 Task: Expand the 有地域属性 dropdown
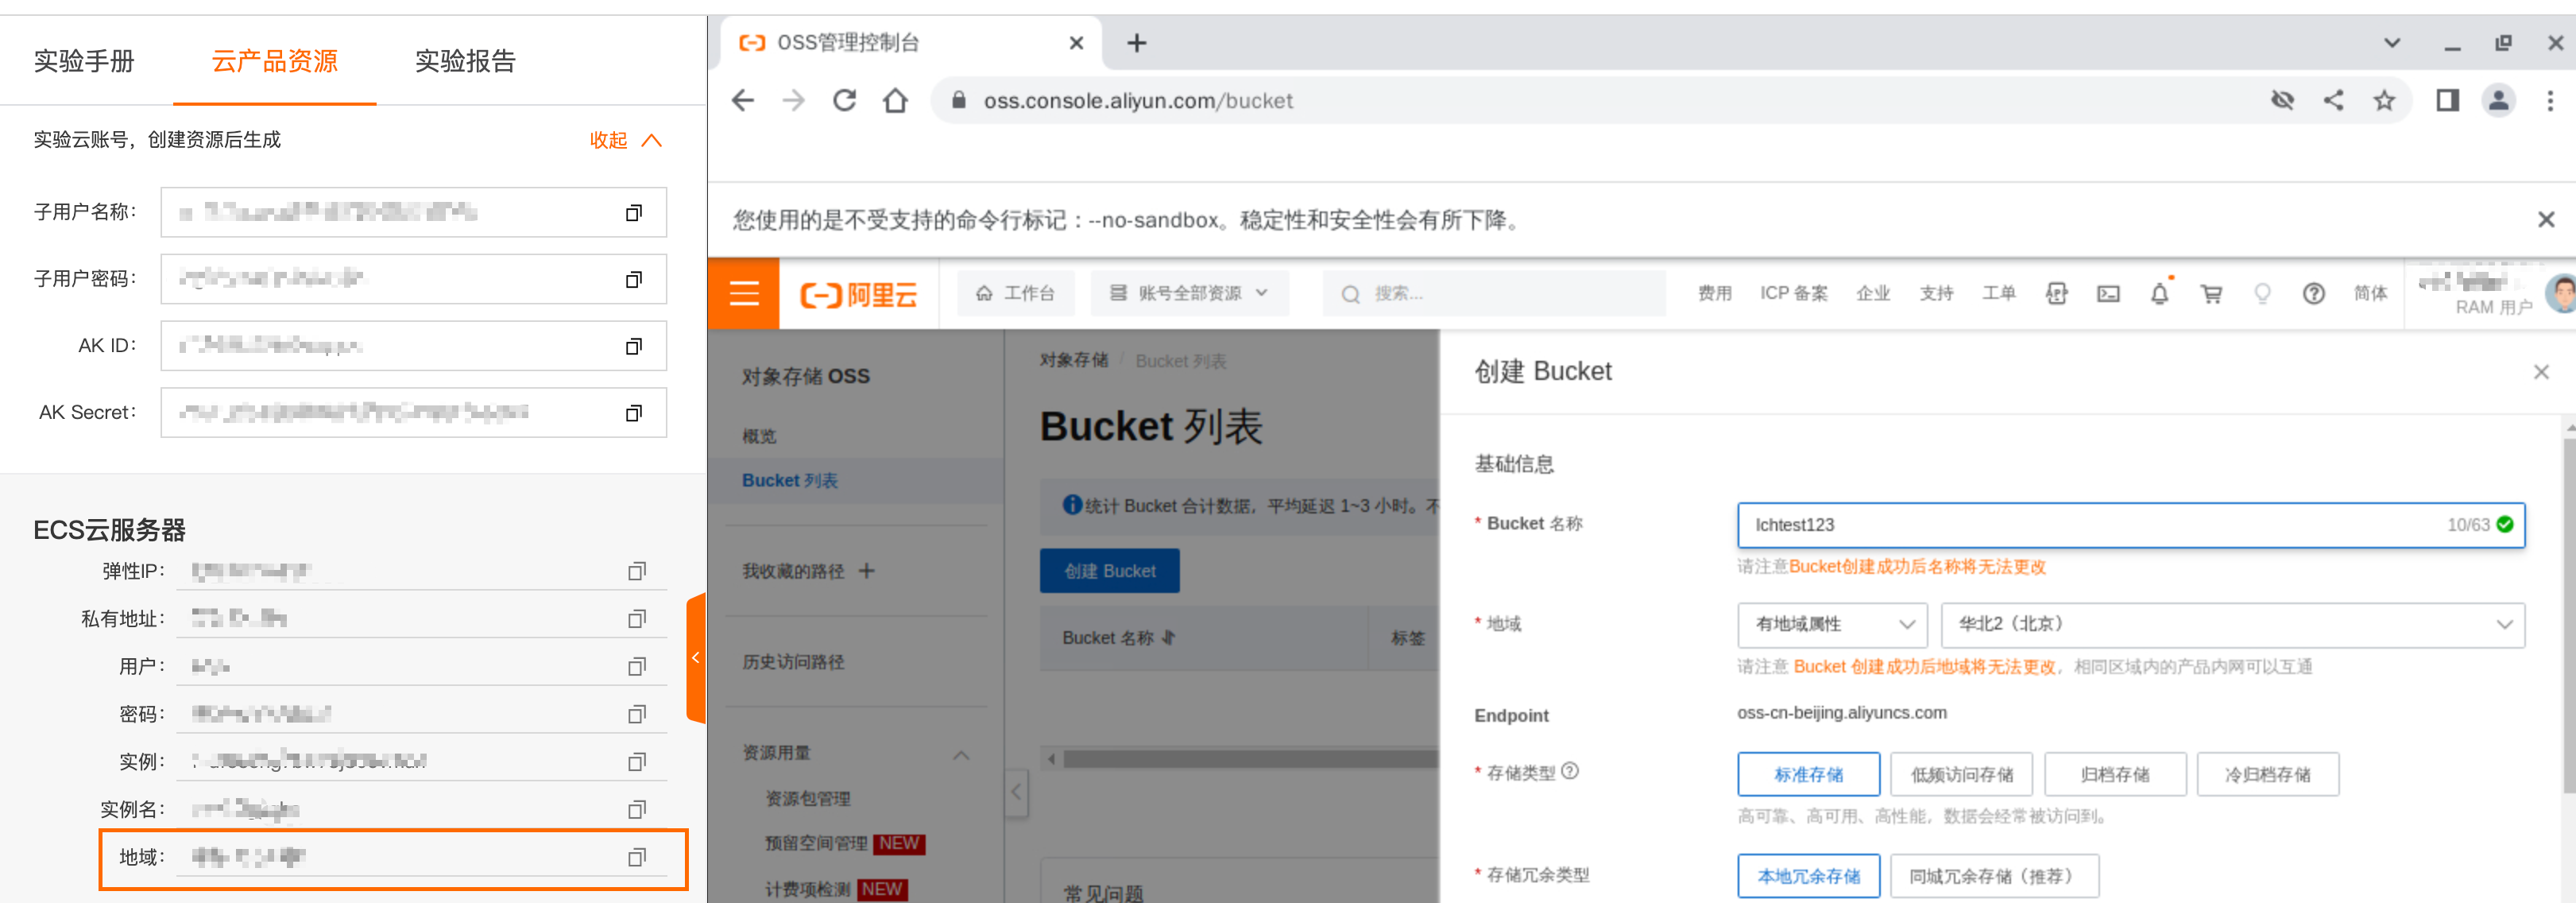click(x=1832, y=624)
